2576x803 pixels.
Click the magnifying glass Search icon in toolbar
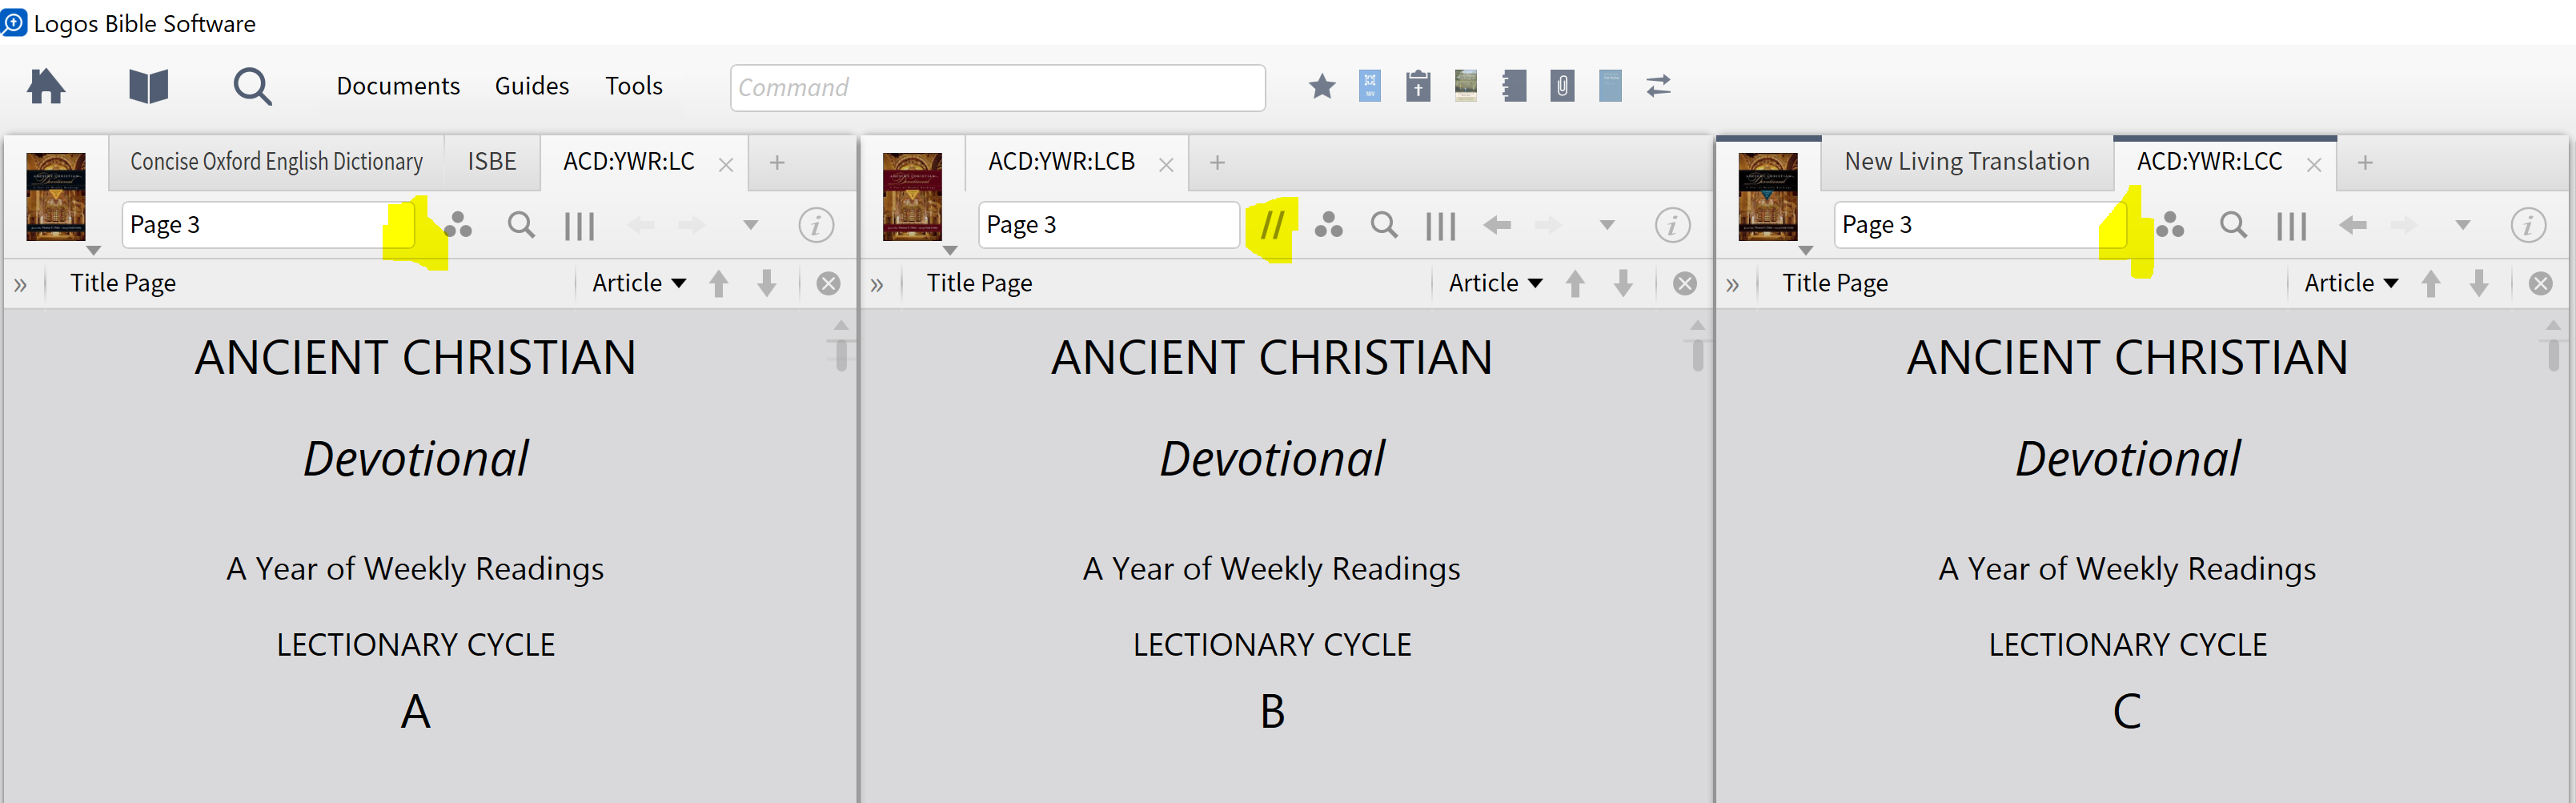253,86
